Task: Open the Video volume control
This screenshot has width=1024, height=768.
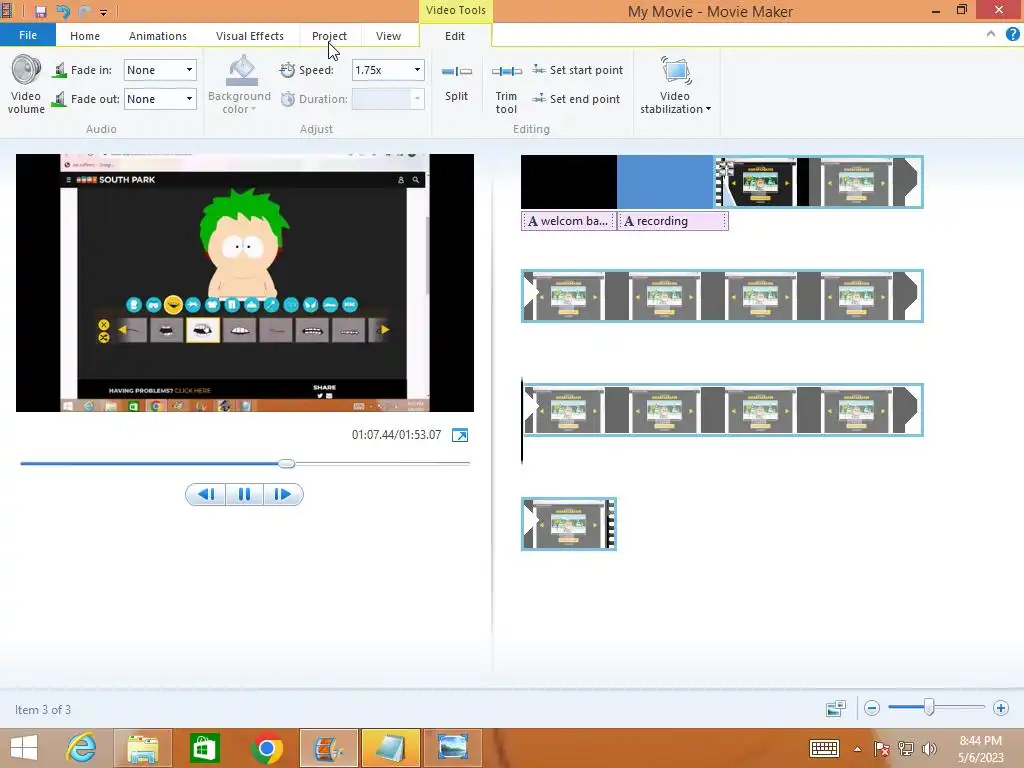Action: tap(26, 84)
